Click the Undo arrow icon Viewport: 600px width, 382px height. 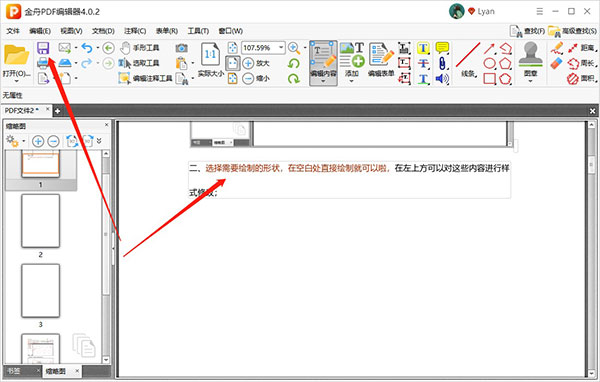87,48
